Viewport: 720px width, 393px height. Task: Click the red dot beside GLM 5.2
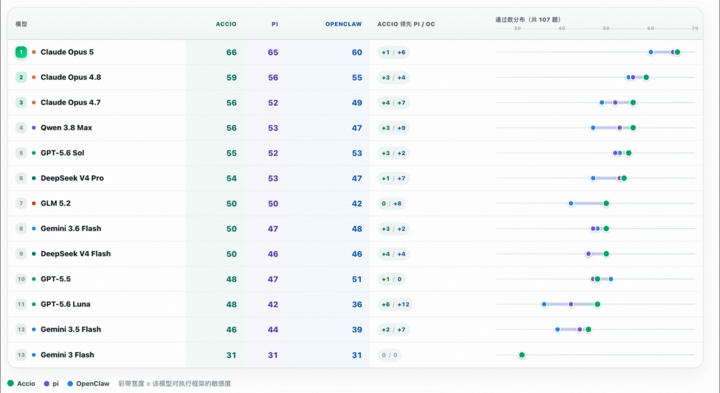[x=34, y=203]
